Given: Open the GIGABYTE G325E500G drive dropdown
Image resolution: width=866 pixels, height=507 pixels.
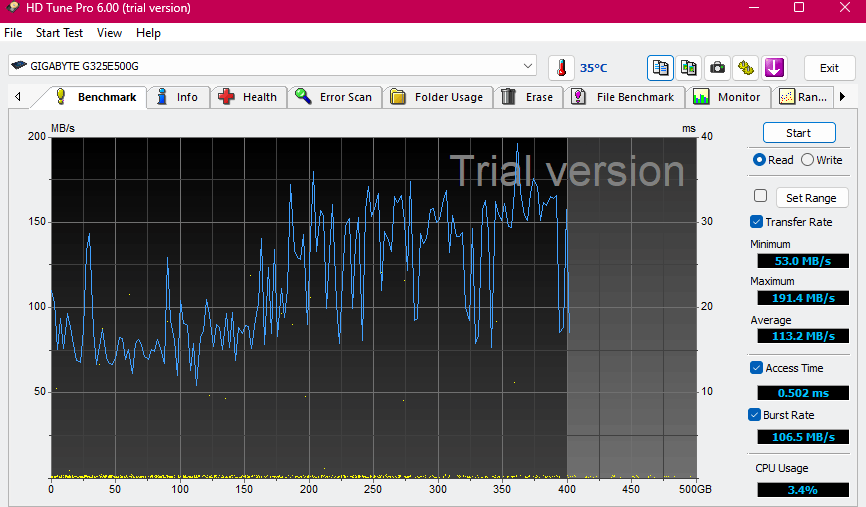Looking at the screenshot, I should [x=272, y=66].
